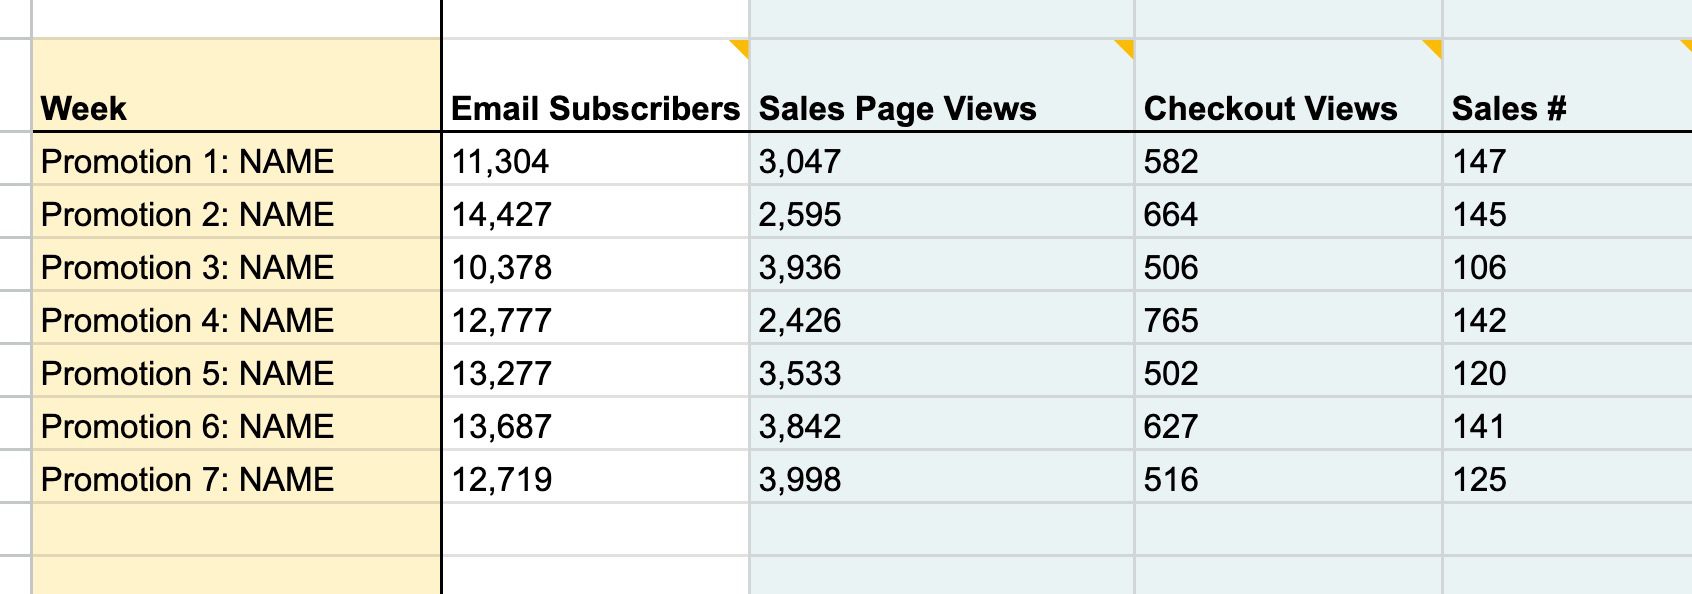Click the Promotion 4: NAME cell
The width and height of the screenshot is (1692, 594).
(236, 320)
